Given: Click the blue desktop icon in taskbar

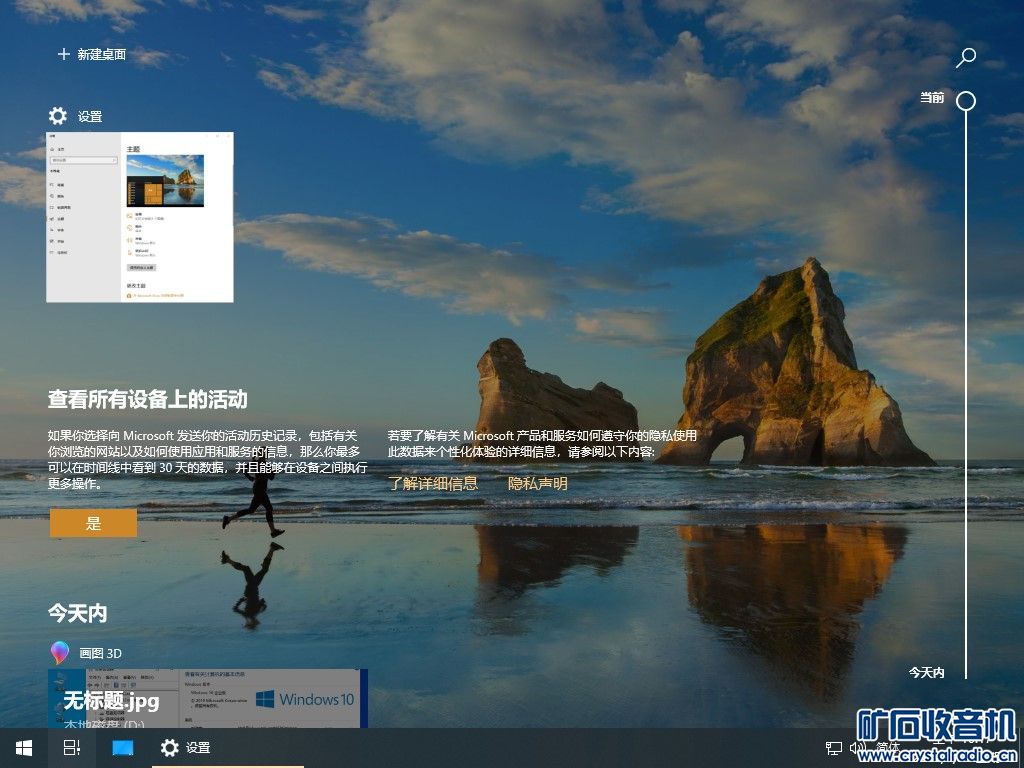Looking at the screenshot, I should pos(122,747).
